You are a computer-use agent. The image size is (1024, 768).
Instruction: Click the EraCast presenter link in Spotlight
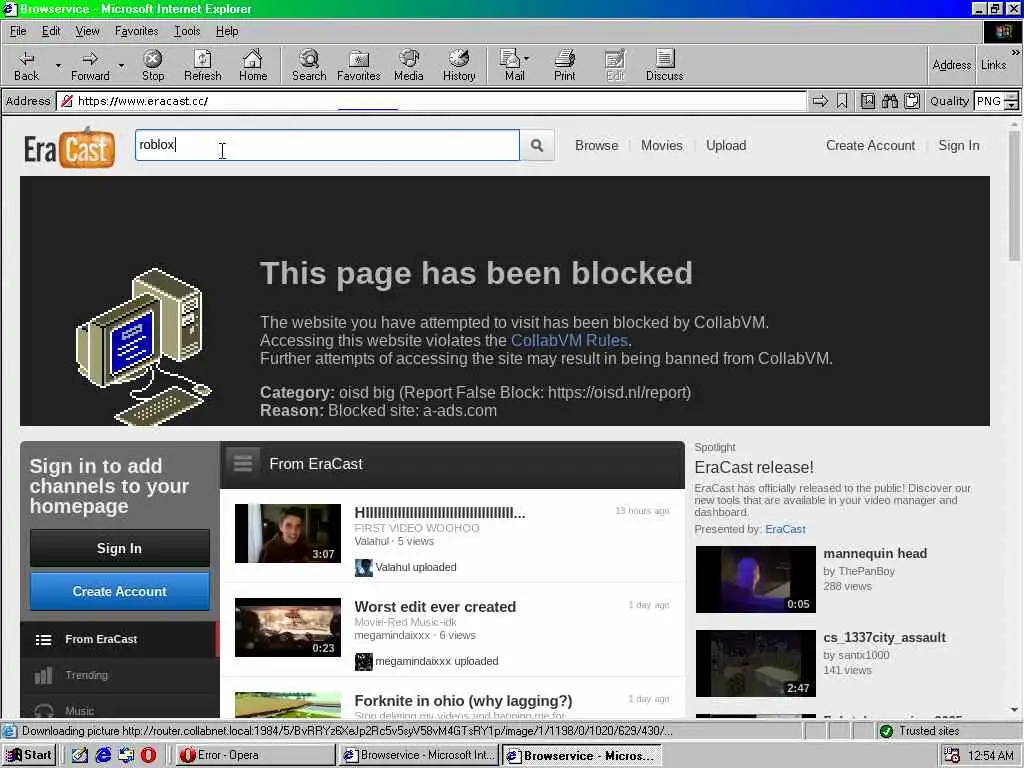pos(785,529)
